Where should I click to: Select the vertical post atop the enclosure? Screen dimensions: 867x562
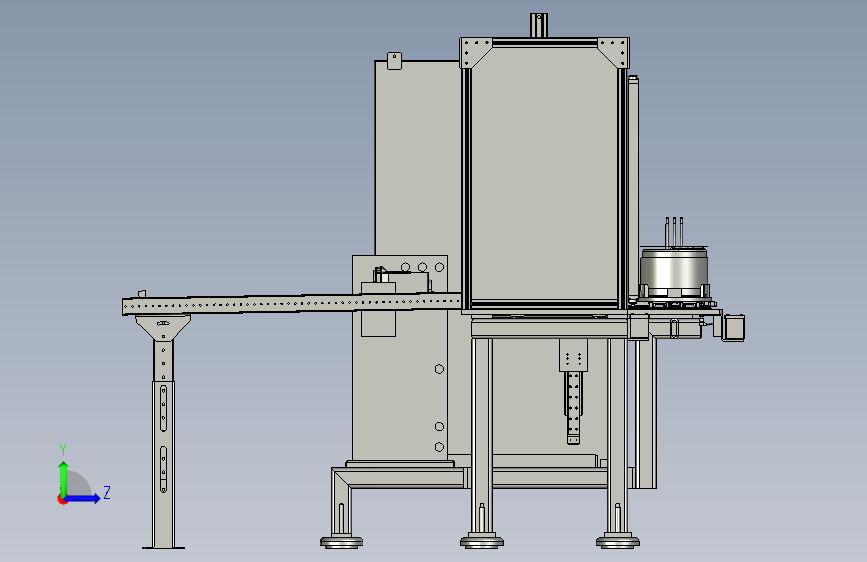[539, 25]
